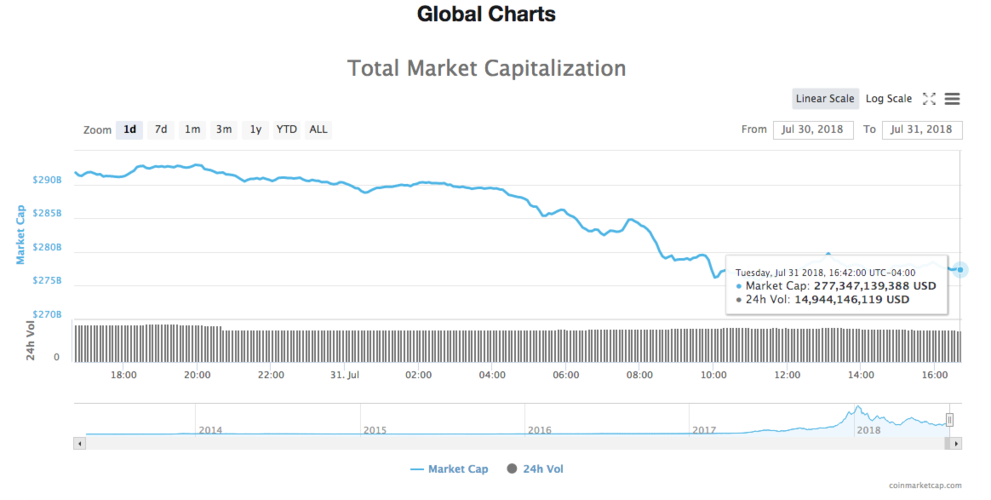Image resolution: width=991 pixels, height=500 pixels.
Task: Click the navigator scrollbar track
Action: [500, 442]
